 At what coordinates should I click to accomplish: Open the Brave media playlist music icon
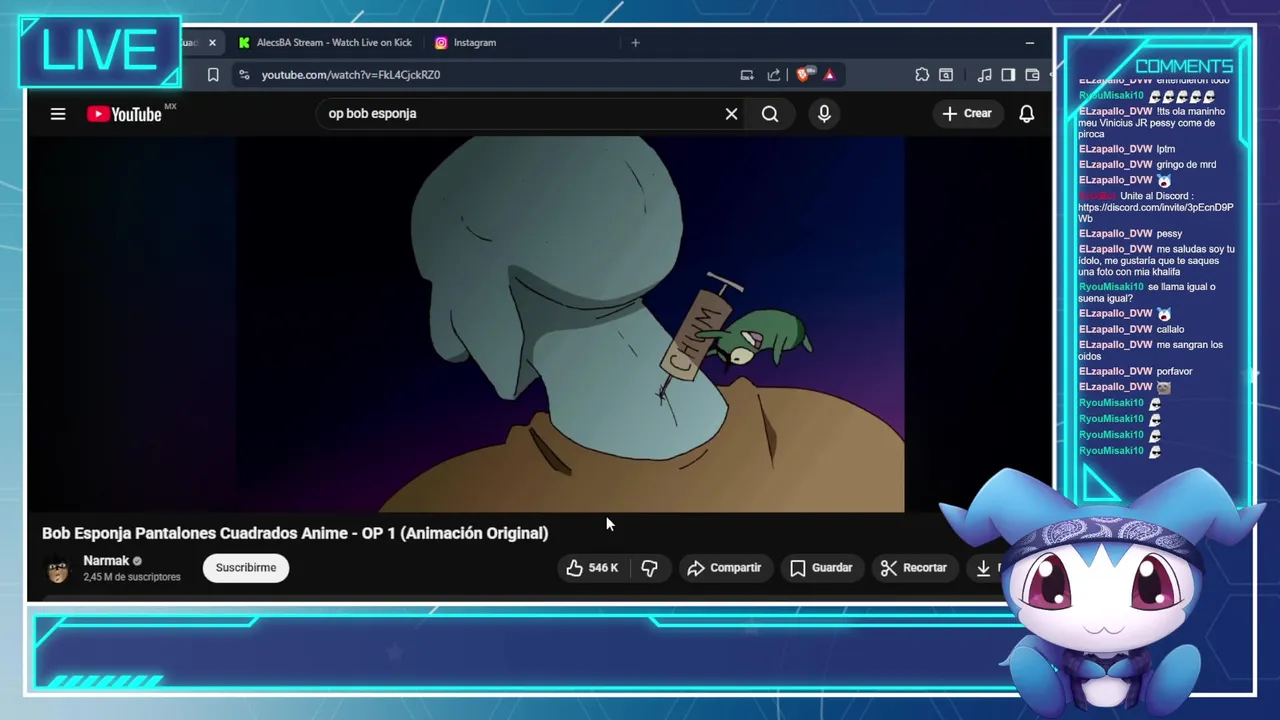coord(984,75)
